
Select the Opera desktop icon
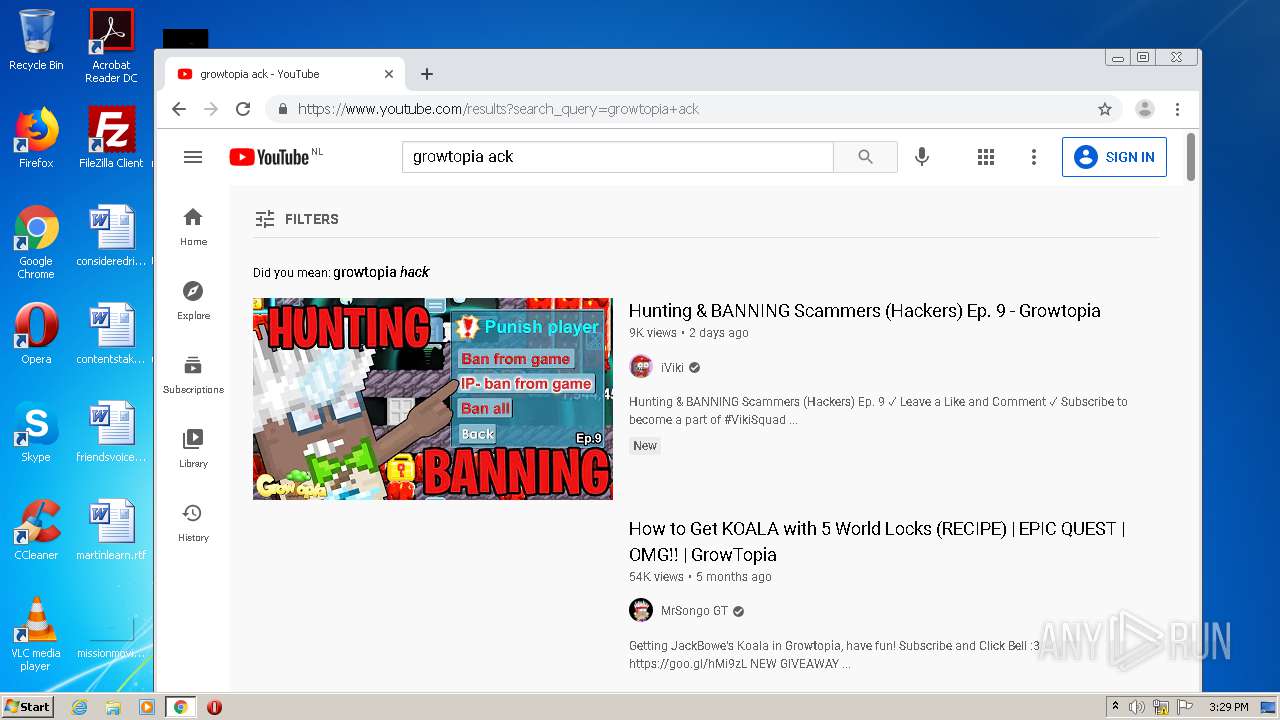click(36, 334)
